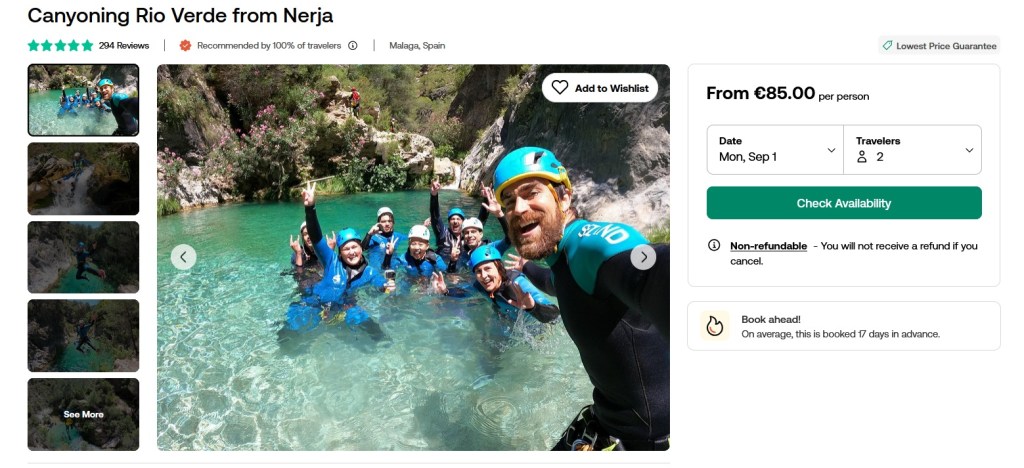The image size is (1024, 468).
Task: Select the first group selfie thumbnail
Action: click(x=83, y=100)
